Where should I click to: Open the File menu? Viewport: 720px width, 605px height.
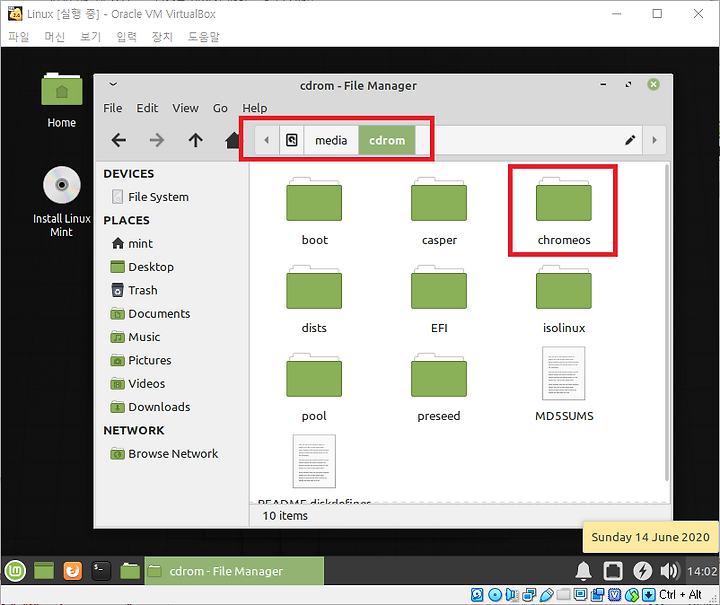112,108
